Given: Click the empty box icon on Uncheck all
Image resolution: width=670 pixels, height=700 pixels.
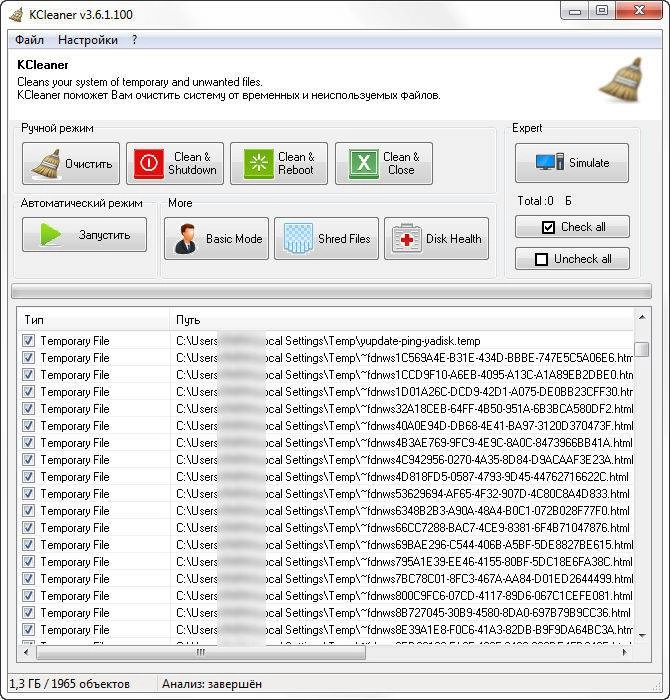Looking at the screenshot, I should click(541, 259).
